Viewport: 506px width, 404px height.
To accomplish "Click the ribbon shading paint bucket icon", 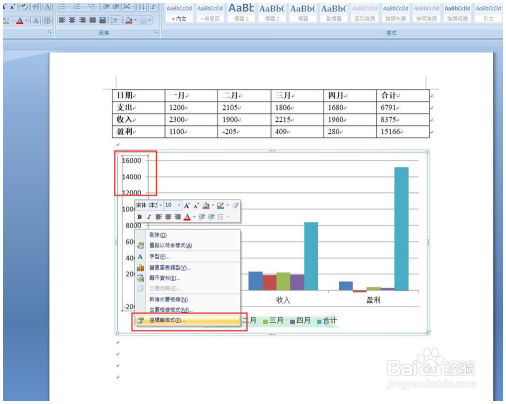I will (129, 20).
